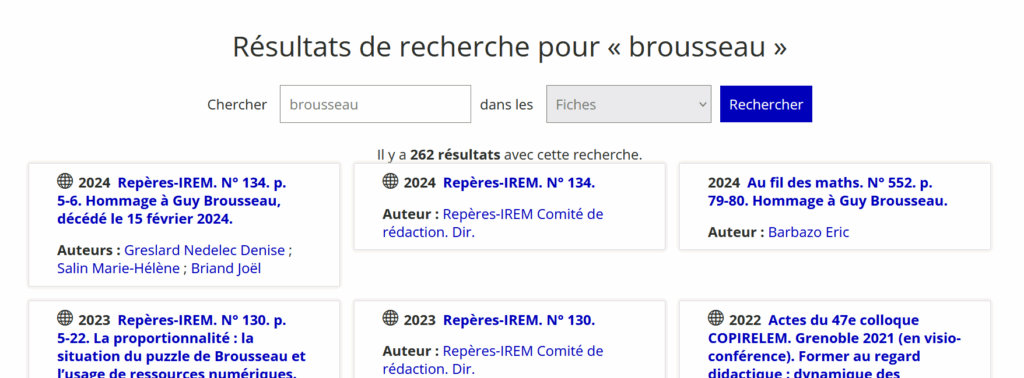1024x378 pixels.
Task: Open author link Salin Marie-Hélène
Action: 118,268
